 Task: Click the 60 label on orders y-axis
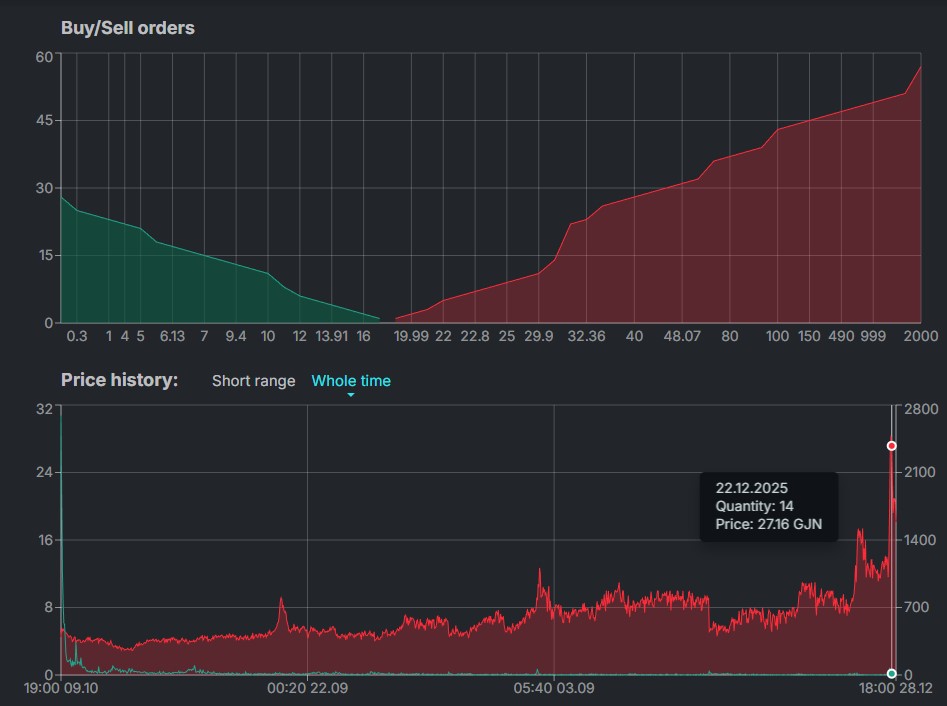click(44, 57)
